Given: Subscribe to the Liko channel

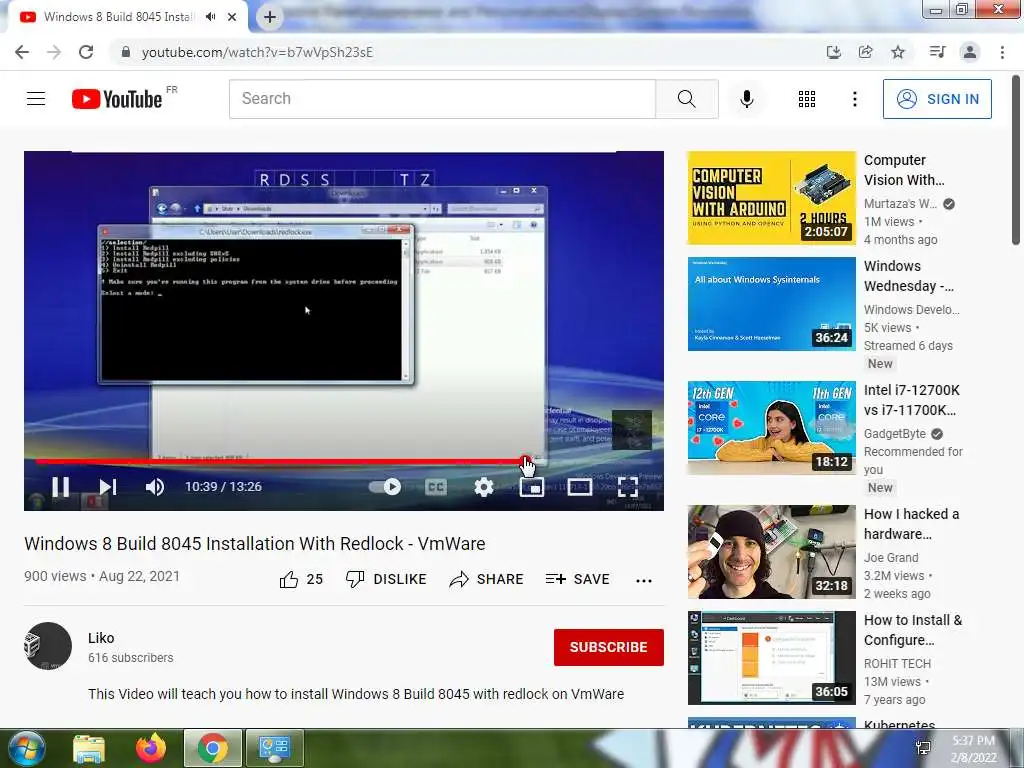Looking at the screenshot, I should click(609, 647).
